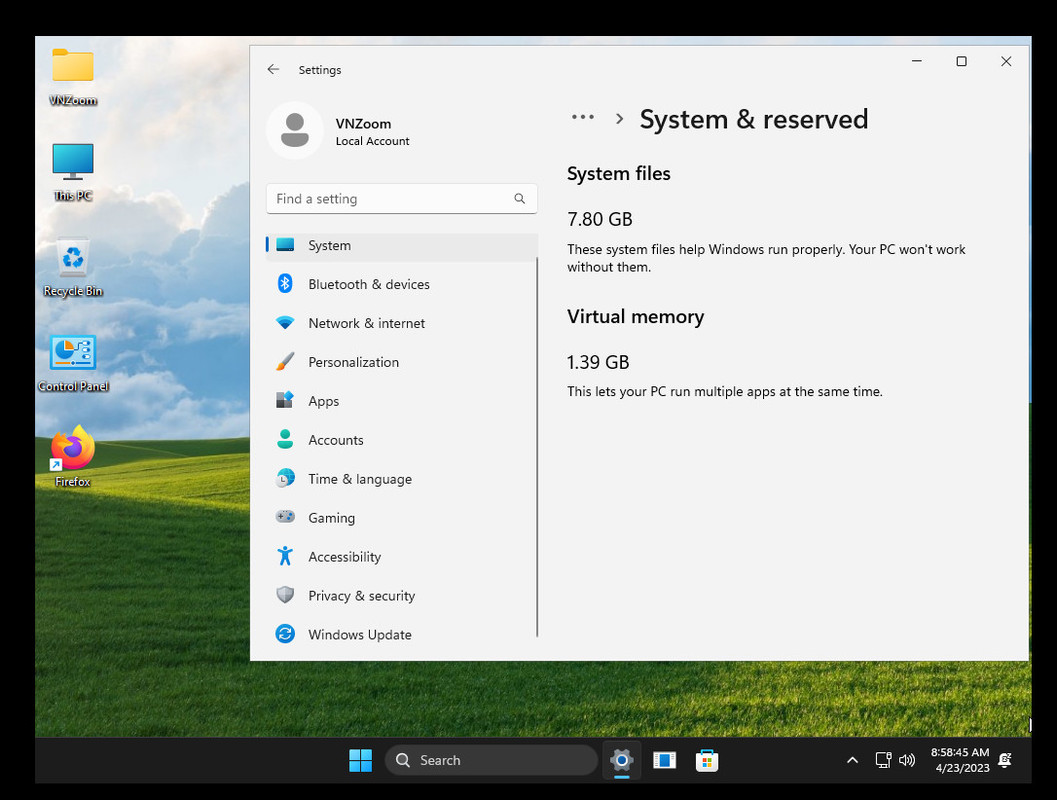Image resolution: width=1057 pixels, height=800 pixels.
Task: Click the System files heading
Action: [x=619, y=174]
